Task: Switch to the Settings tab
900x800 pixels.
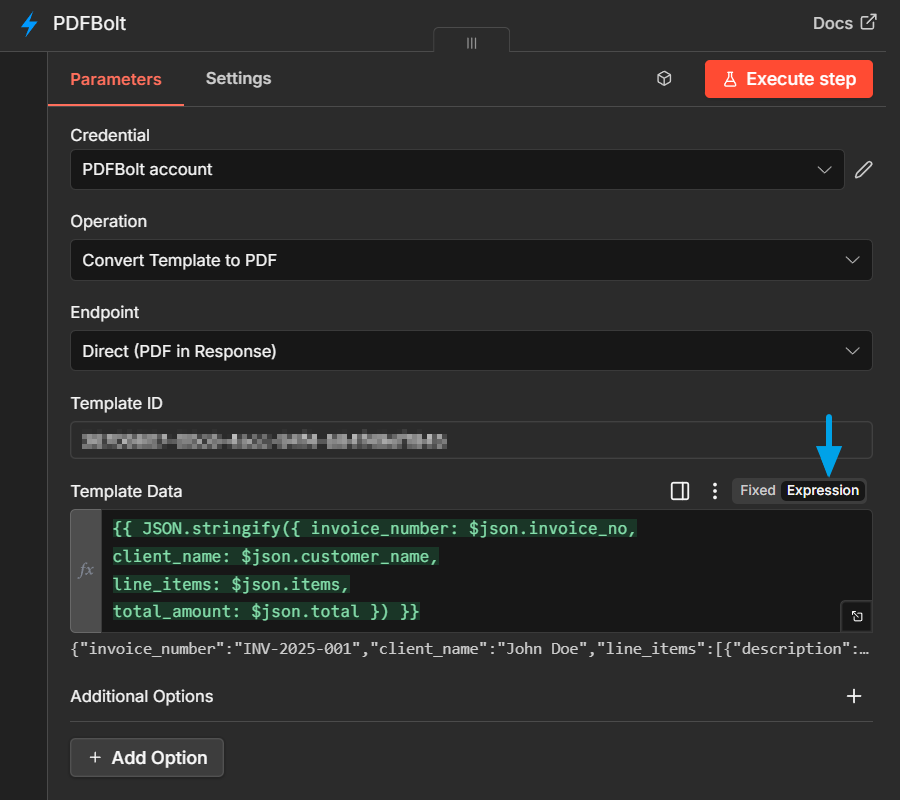Action: tap(238, 78)
